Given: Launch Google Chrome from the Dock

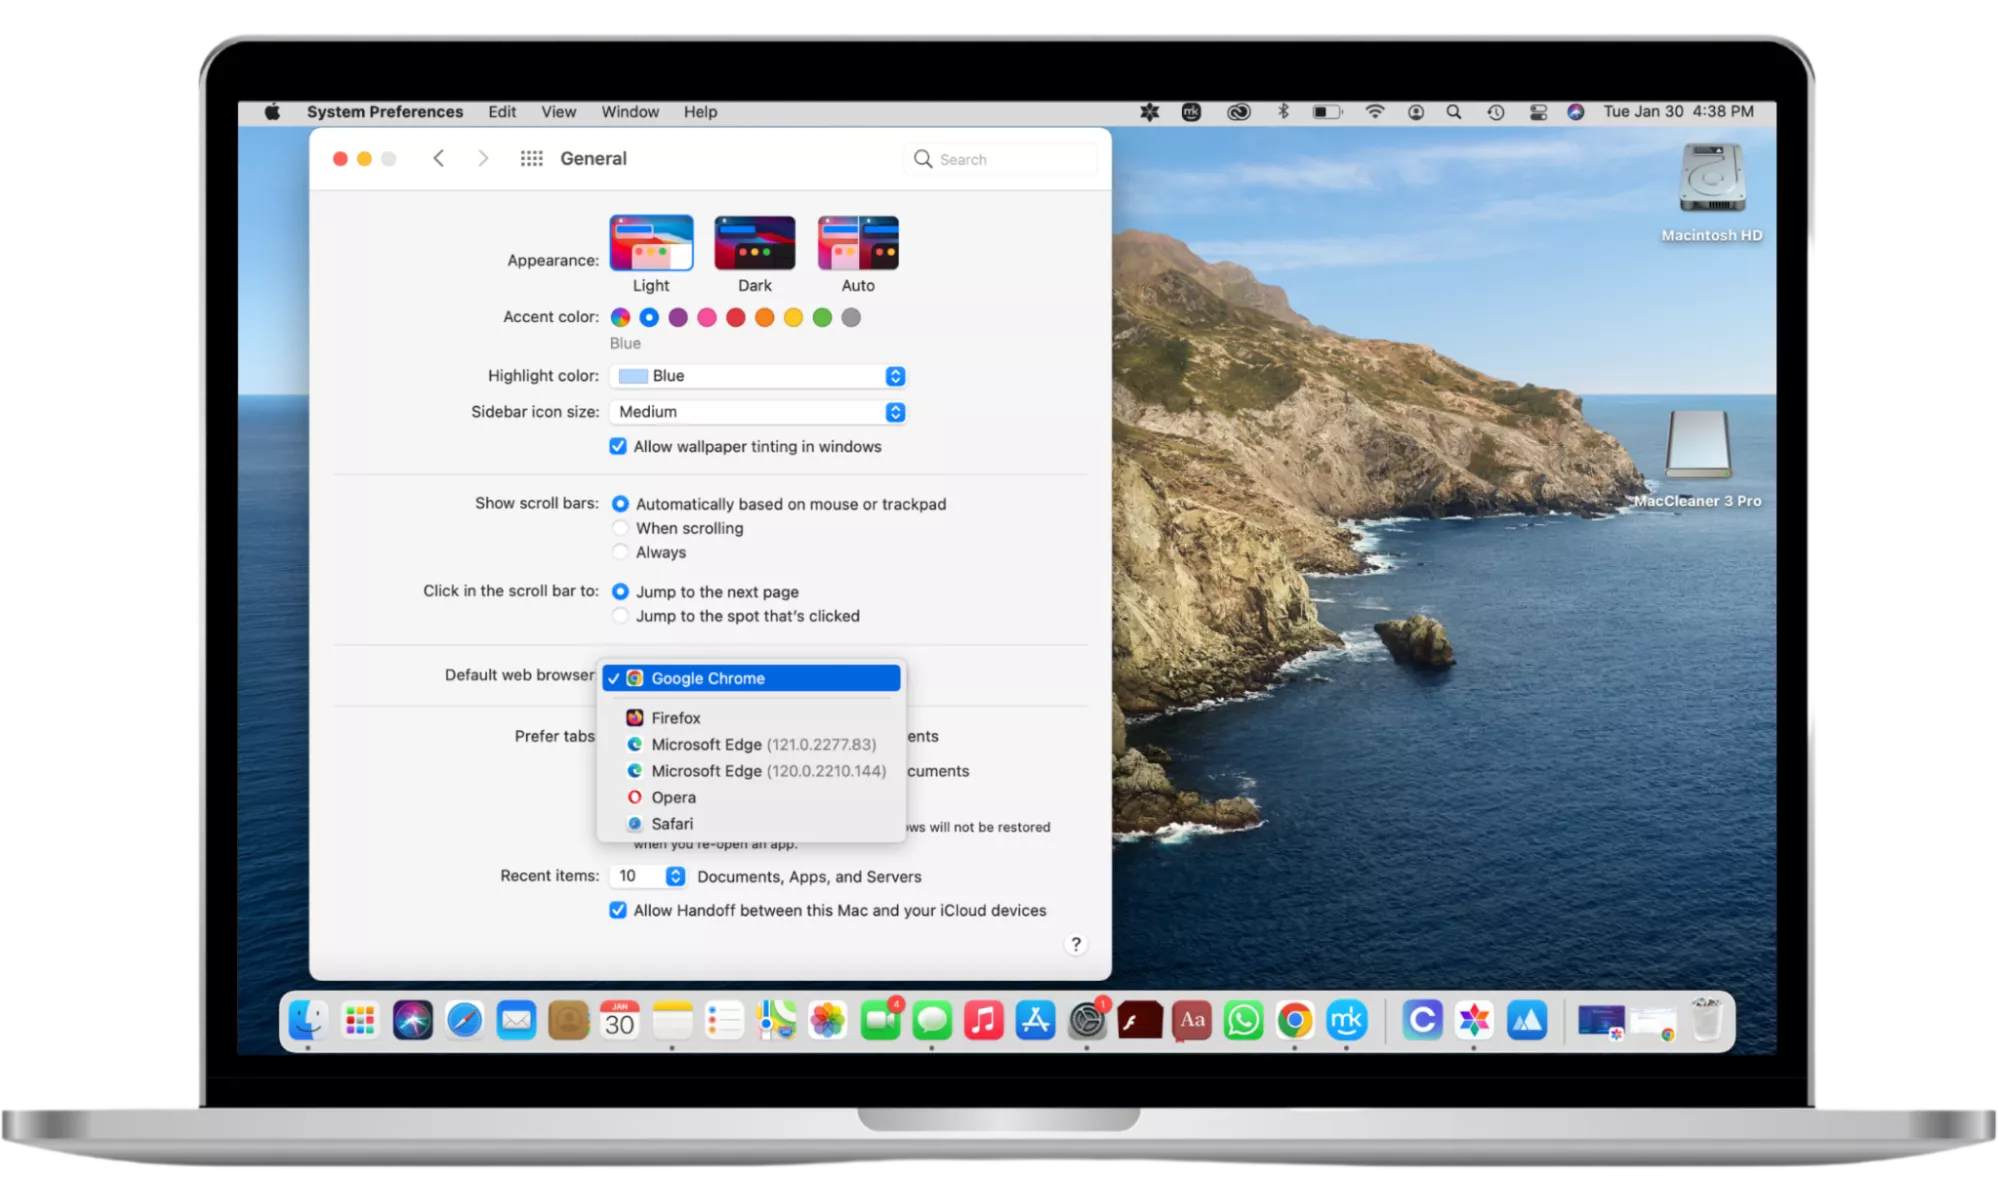Looking at the screenshot, I should click(x=1294, y=1020).
